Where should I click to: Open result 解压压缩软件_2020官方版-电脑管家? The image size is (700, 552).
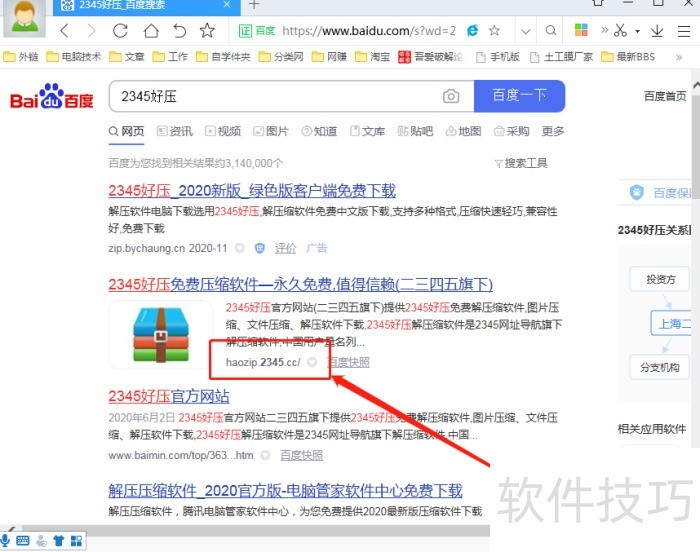[285, 491]
